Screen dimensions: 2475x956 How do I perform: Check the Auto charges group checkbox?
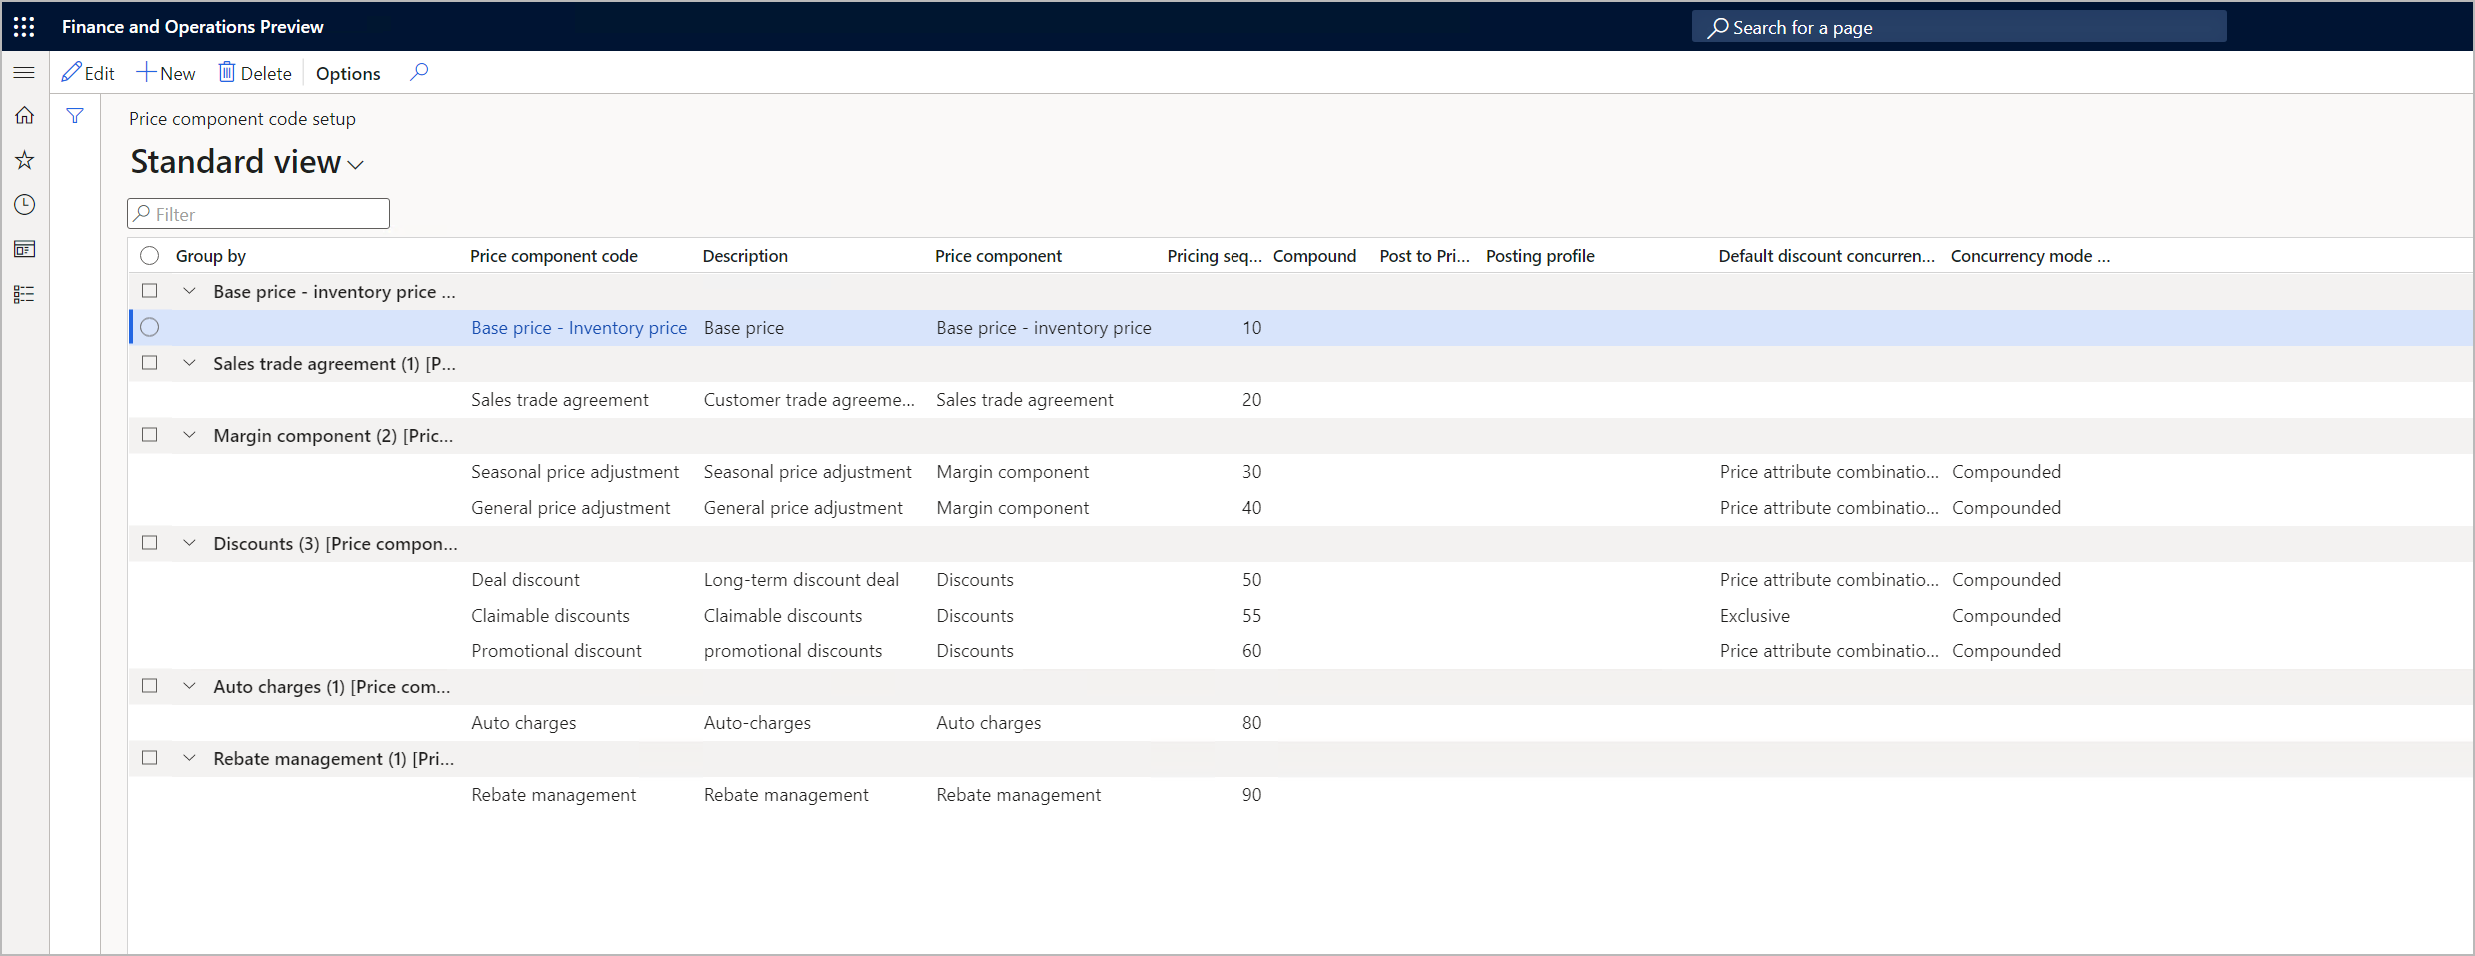pyautogui.click(x=150, y=686)
